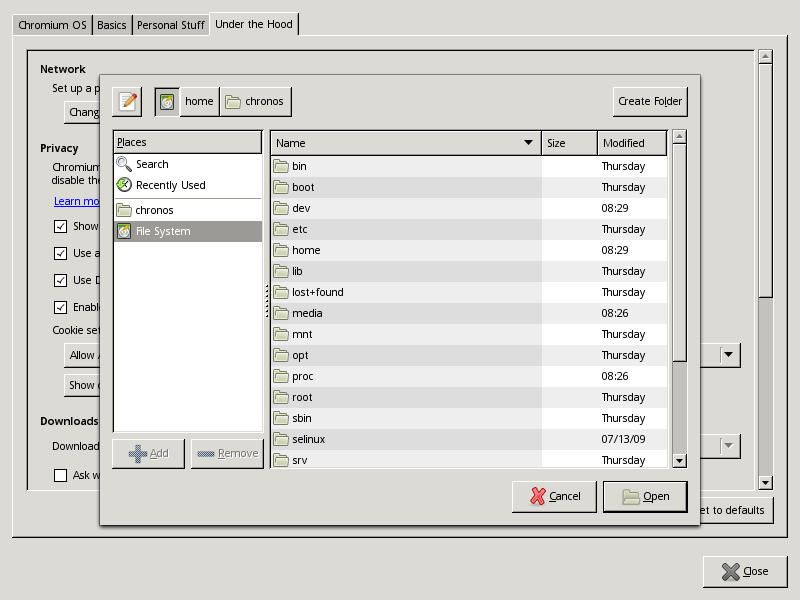Open the dropdown arrow right of cookie settings
800x600 pixels.
tap(729, 354)
